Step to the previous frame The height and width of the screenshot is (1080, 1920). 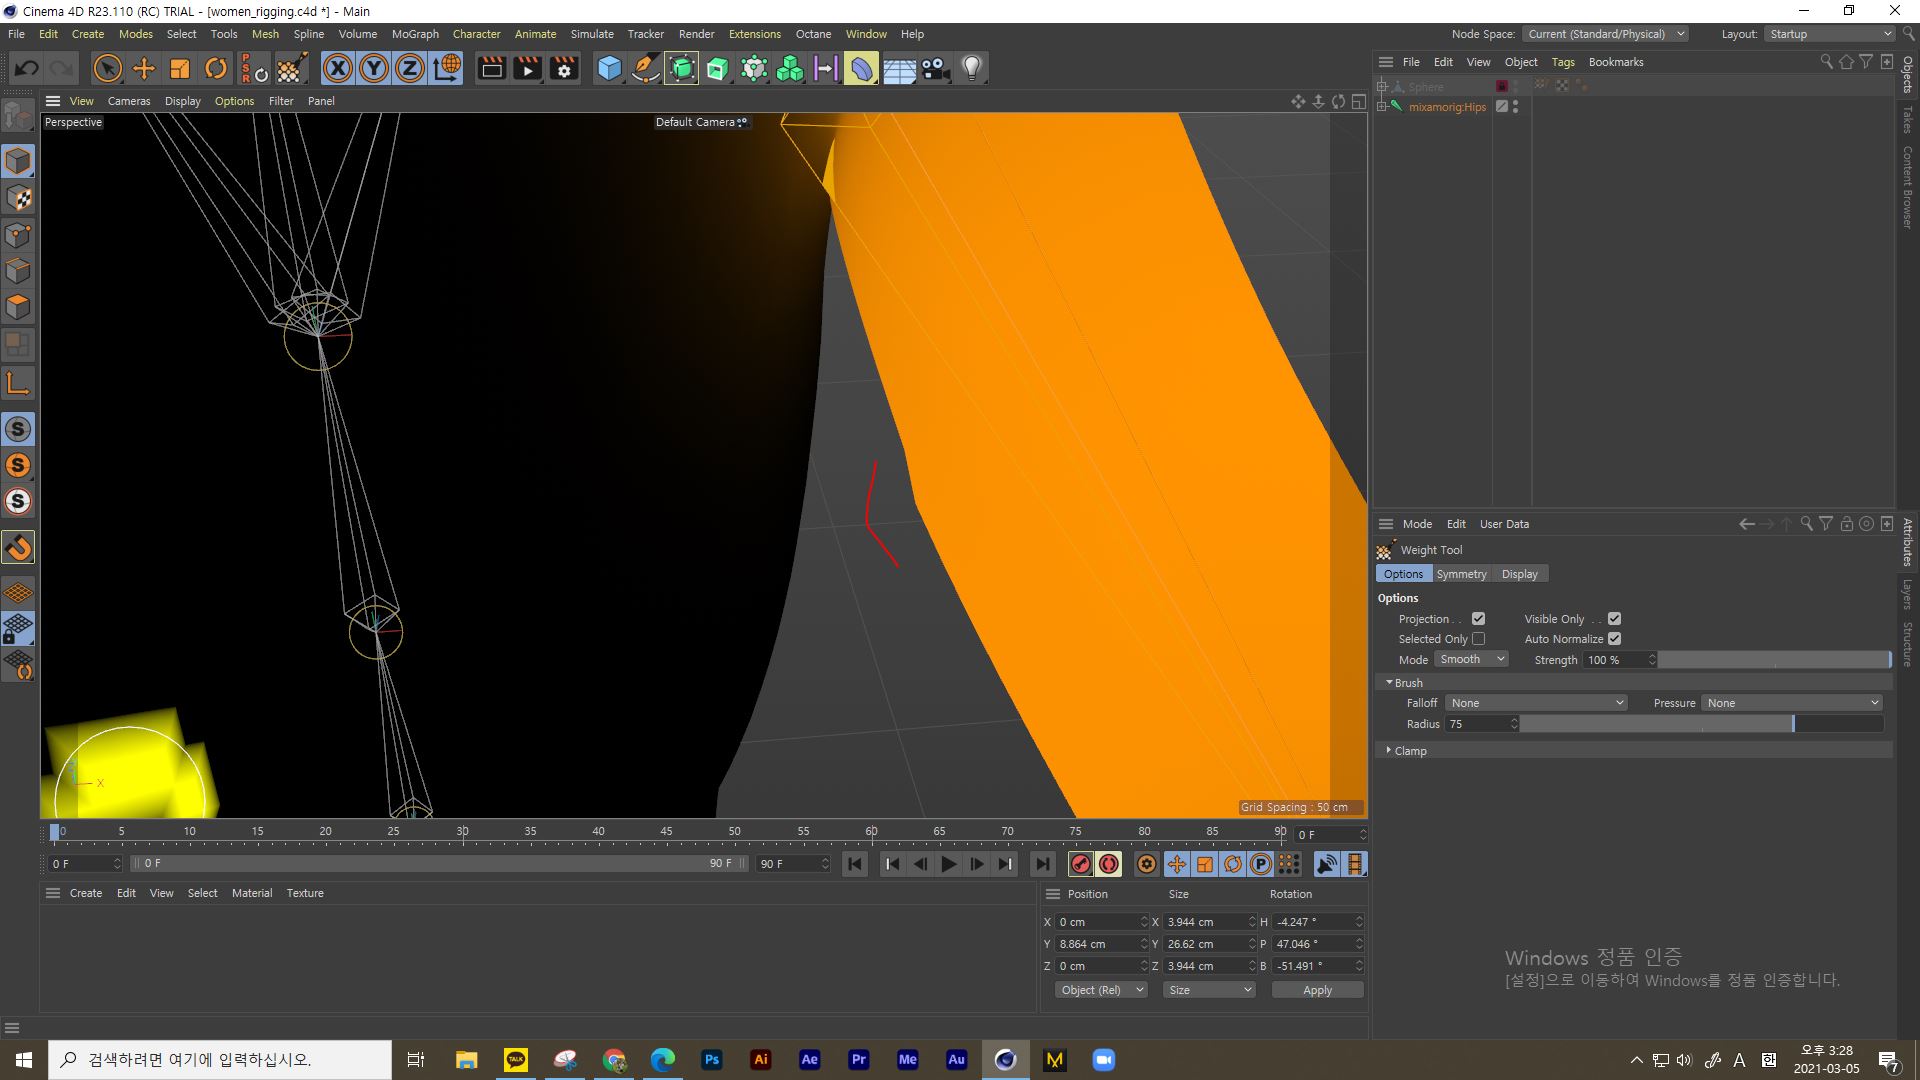point(920,864)
